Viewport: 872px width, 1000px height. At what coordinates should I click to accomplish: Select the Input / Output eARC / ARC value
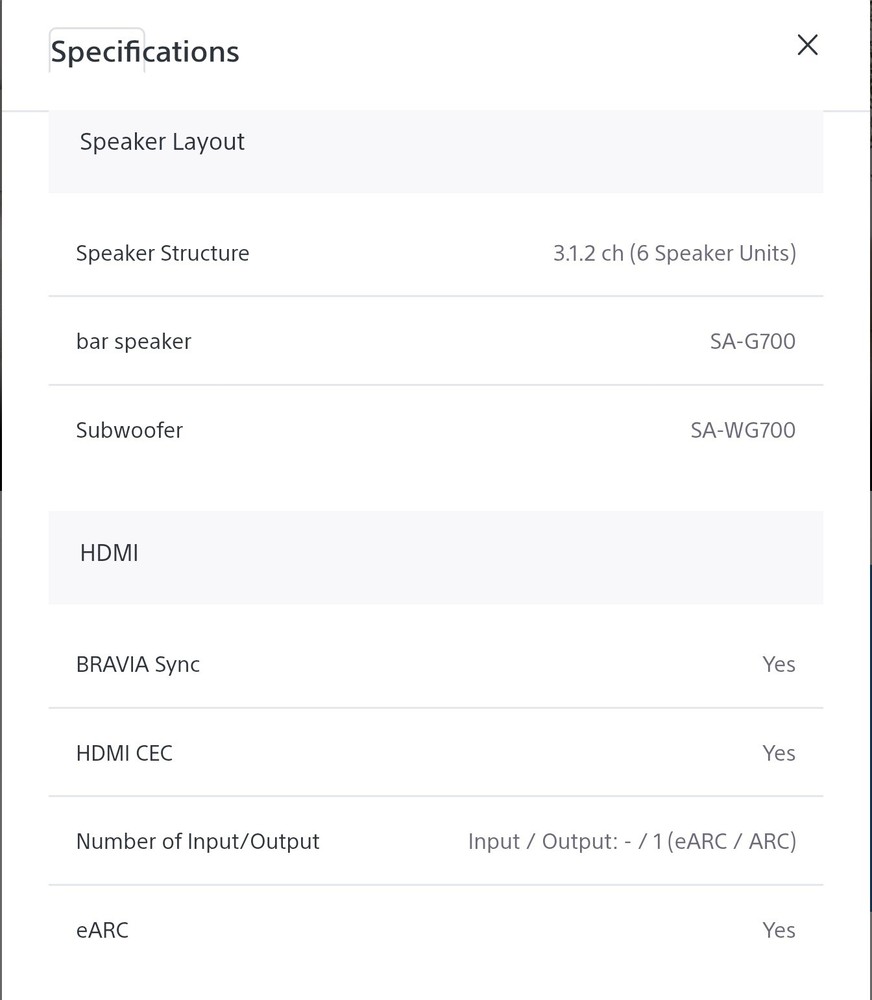click(632, 842)
